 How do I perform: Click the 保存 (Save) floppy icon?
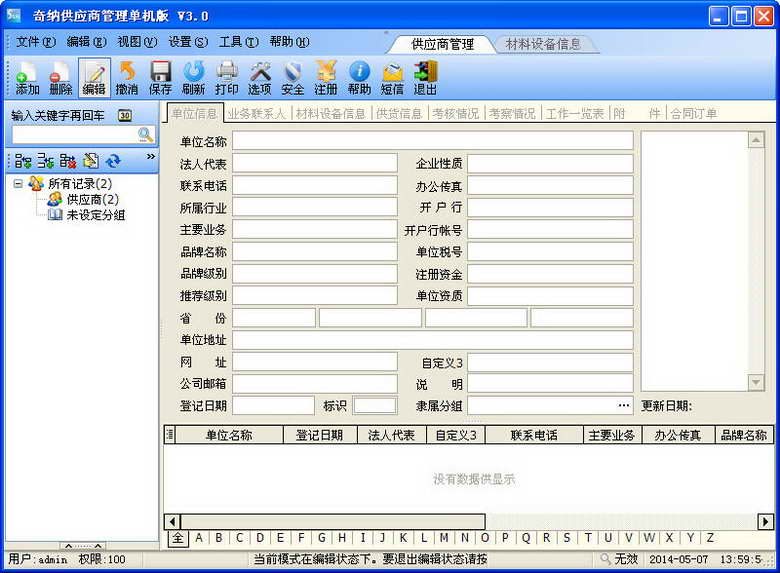[160, 78]
